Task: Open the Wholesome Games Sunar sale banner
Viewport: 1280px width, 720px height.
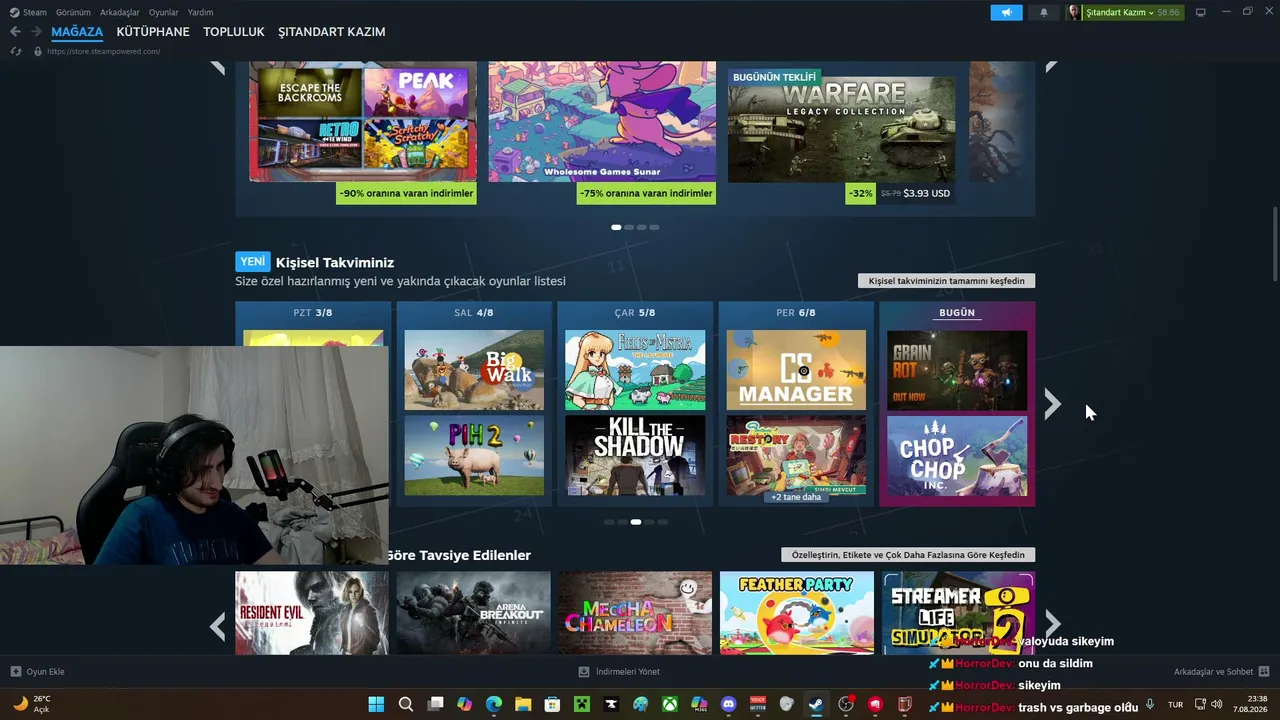Action: pos(602,131)
